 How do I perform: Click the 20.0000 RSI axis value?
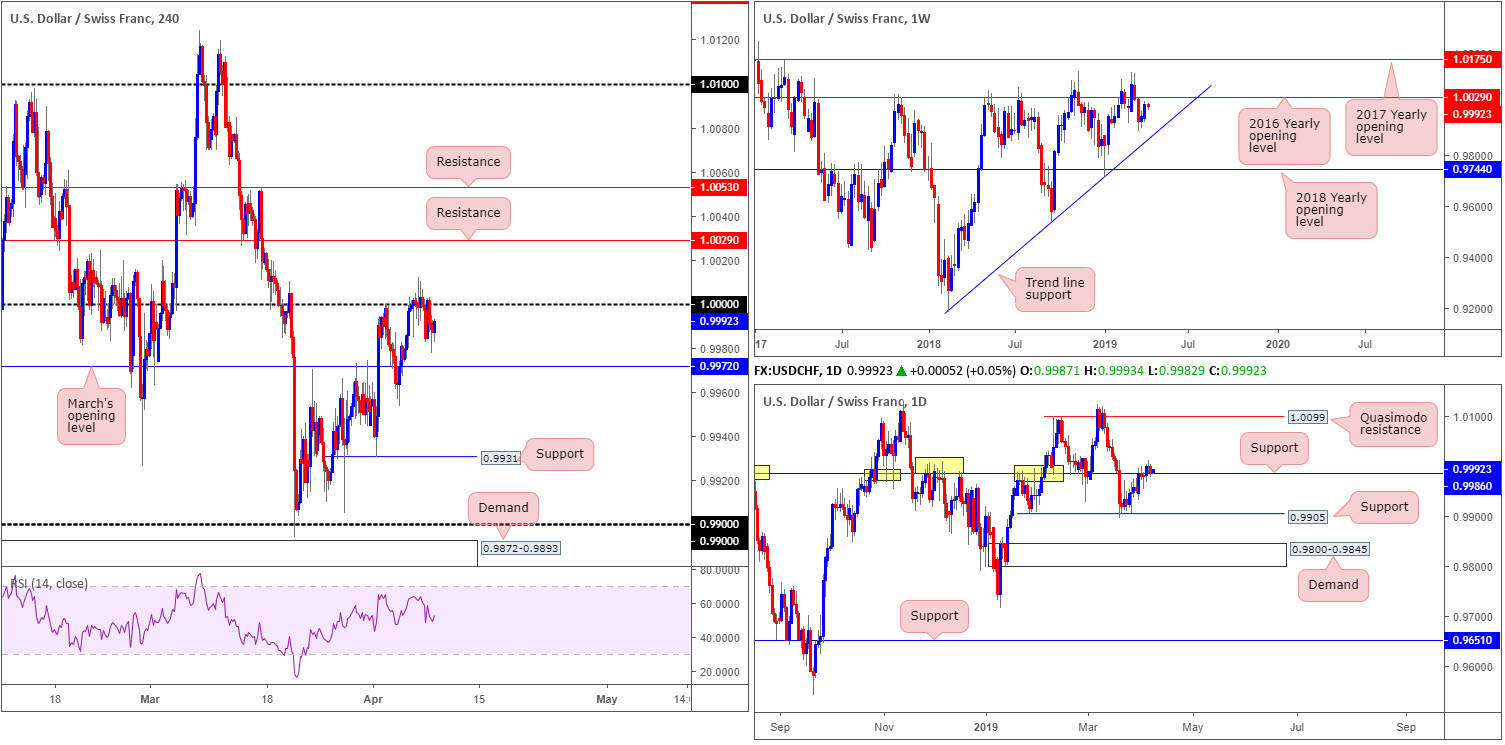[x=720, y=672]
